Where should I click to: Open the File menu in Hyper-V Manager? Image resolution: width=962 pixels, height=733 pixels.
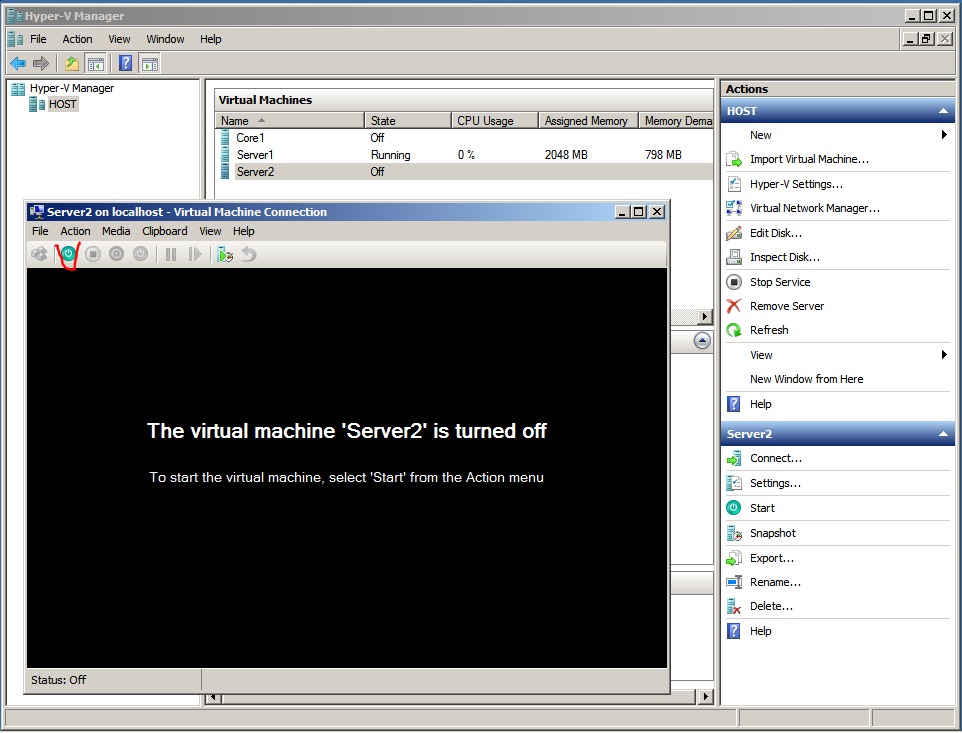point(38,39)
